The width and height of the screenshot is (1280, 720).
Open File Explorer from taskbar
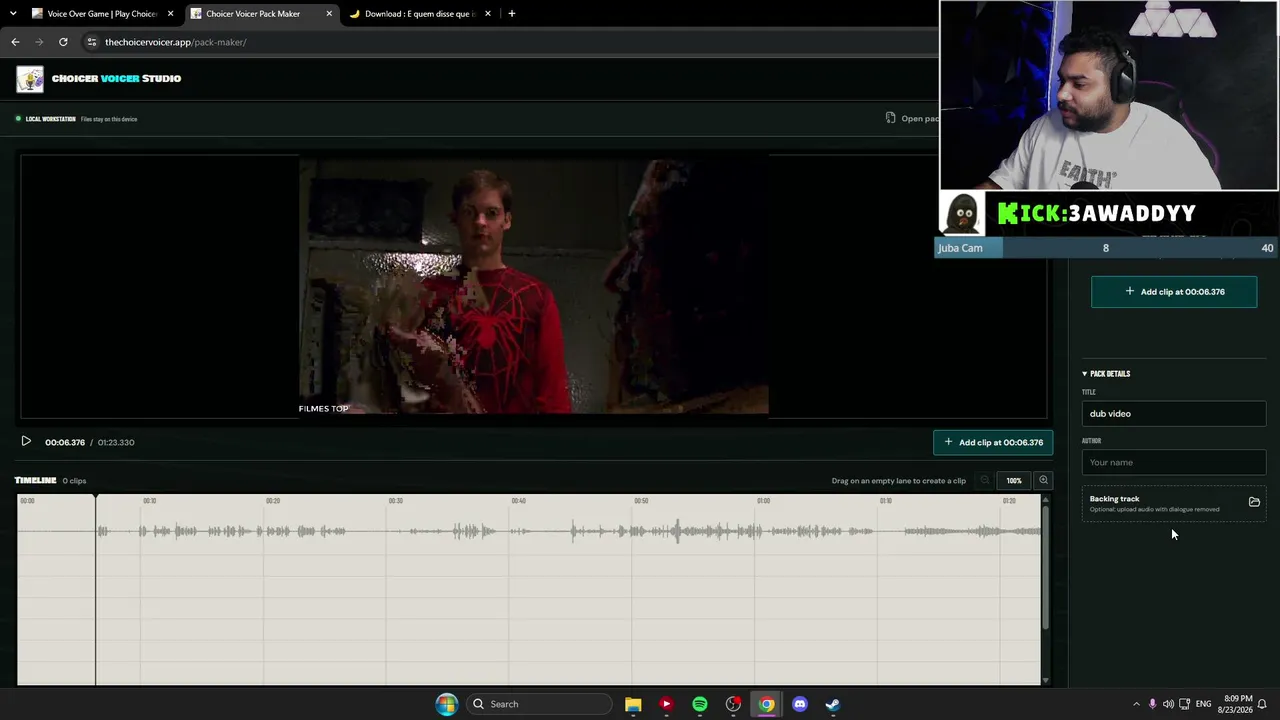point(633,704)
